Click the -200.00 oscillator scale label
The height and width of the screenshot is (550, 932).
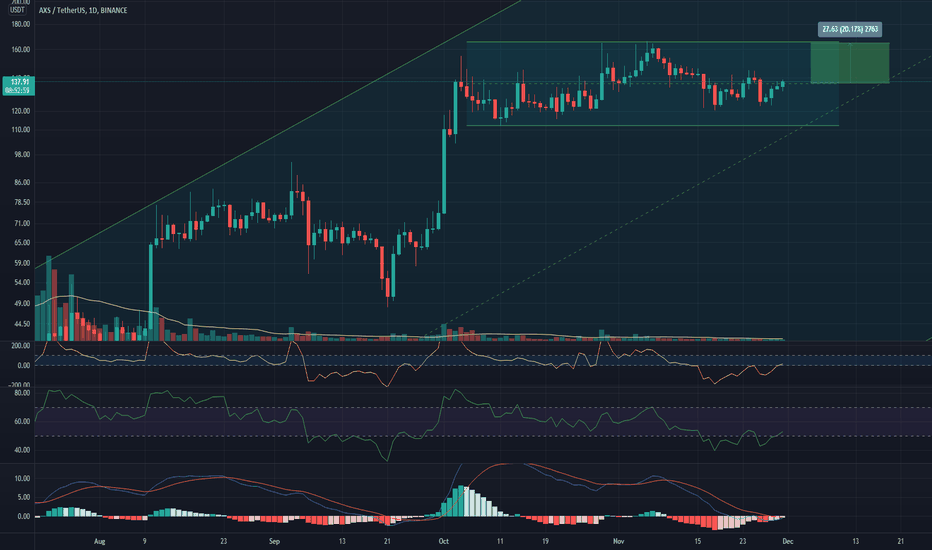[x=19, y=385]
